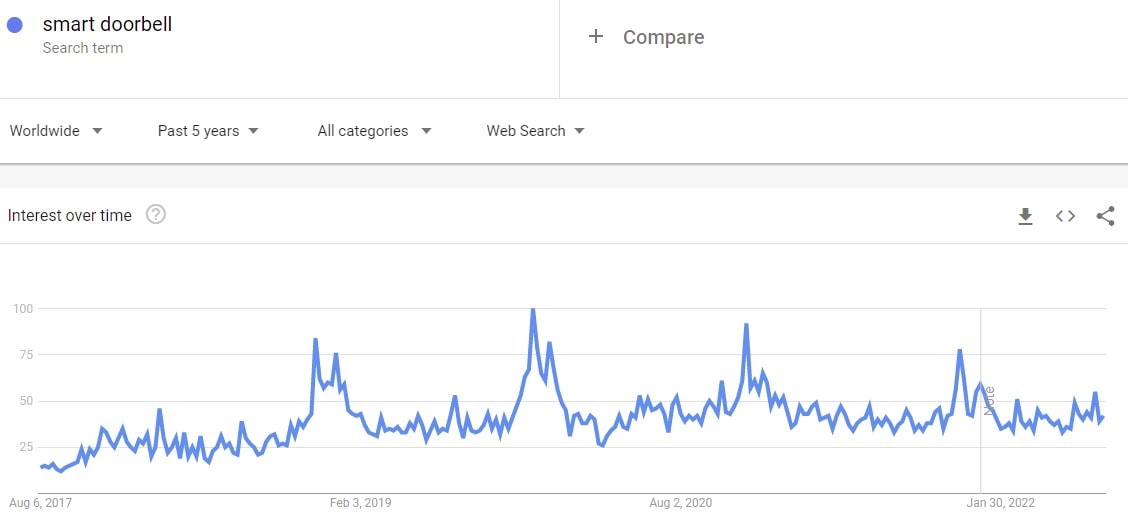The image size is (1128, 530).
Task: Click the Aug 2, 2020 axis label
Action: pos(681,503)
